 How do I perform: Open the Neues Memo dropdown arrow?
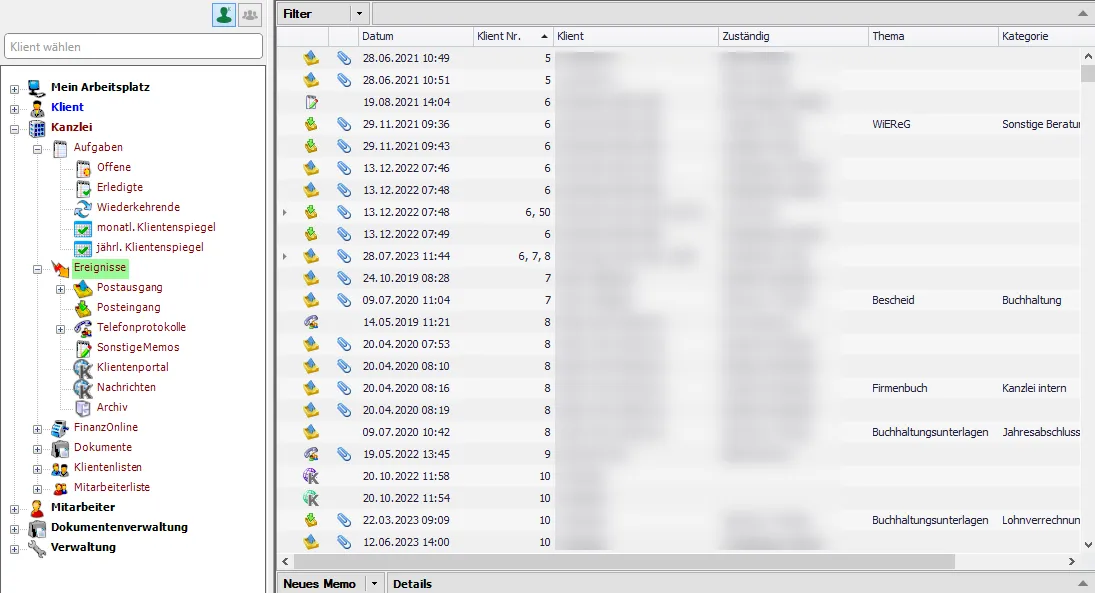[x=374, y=583]
